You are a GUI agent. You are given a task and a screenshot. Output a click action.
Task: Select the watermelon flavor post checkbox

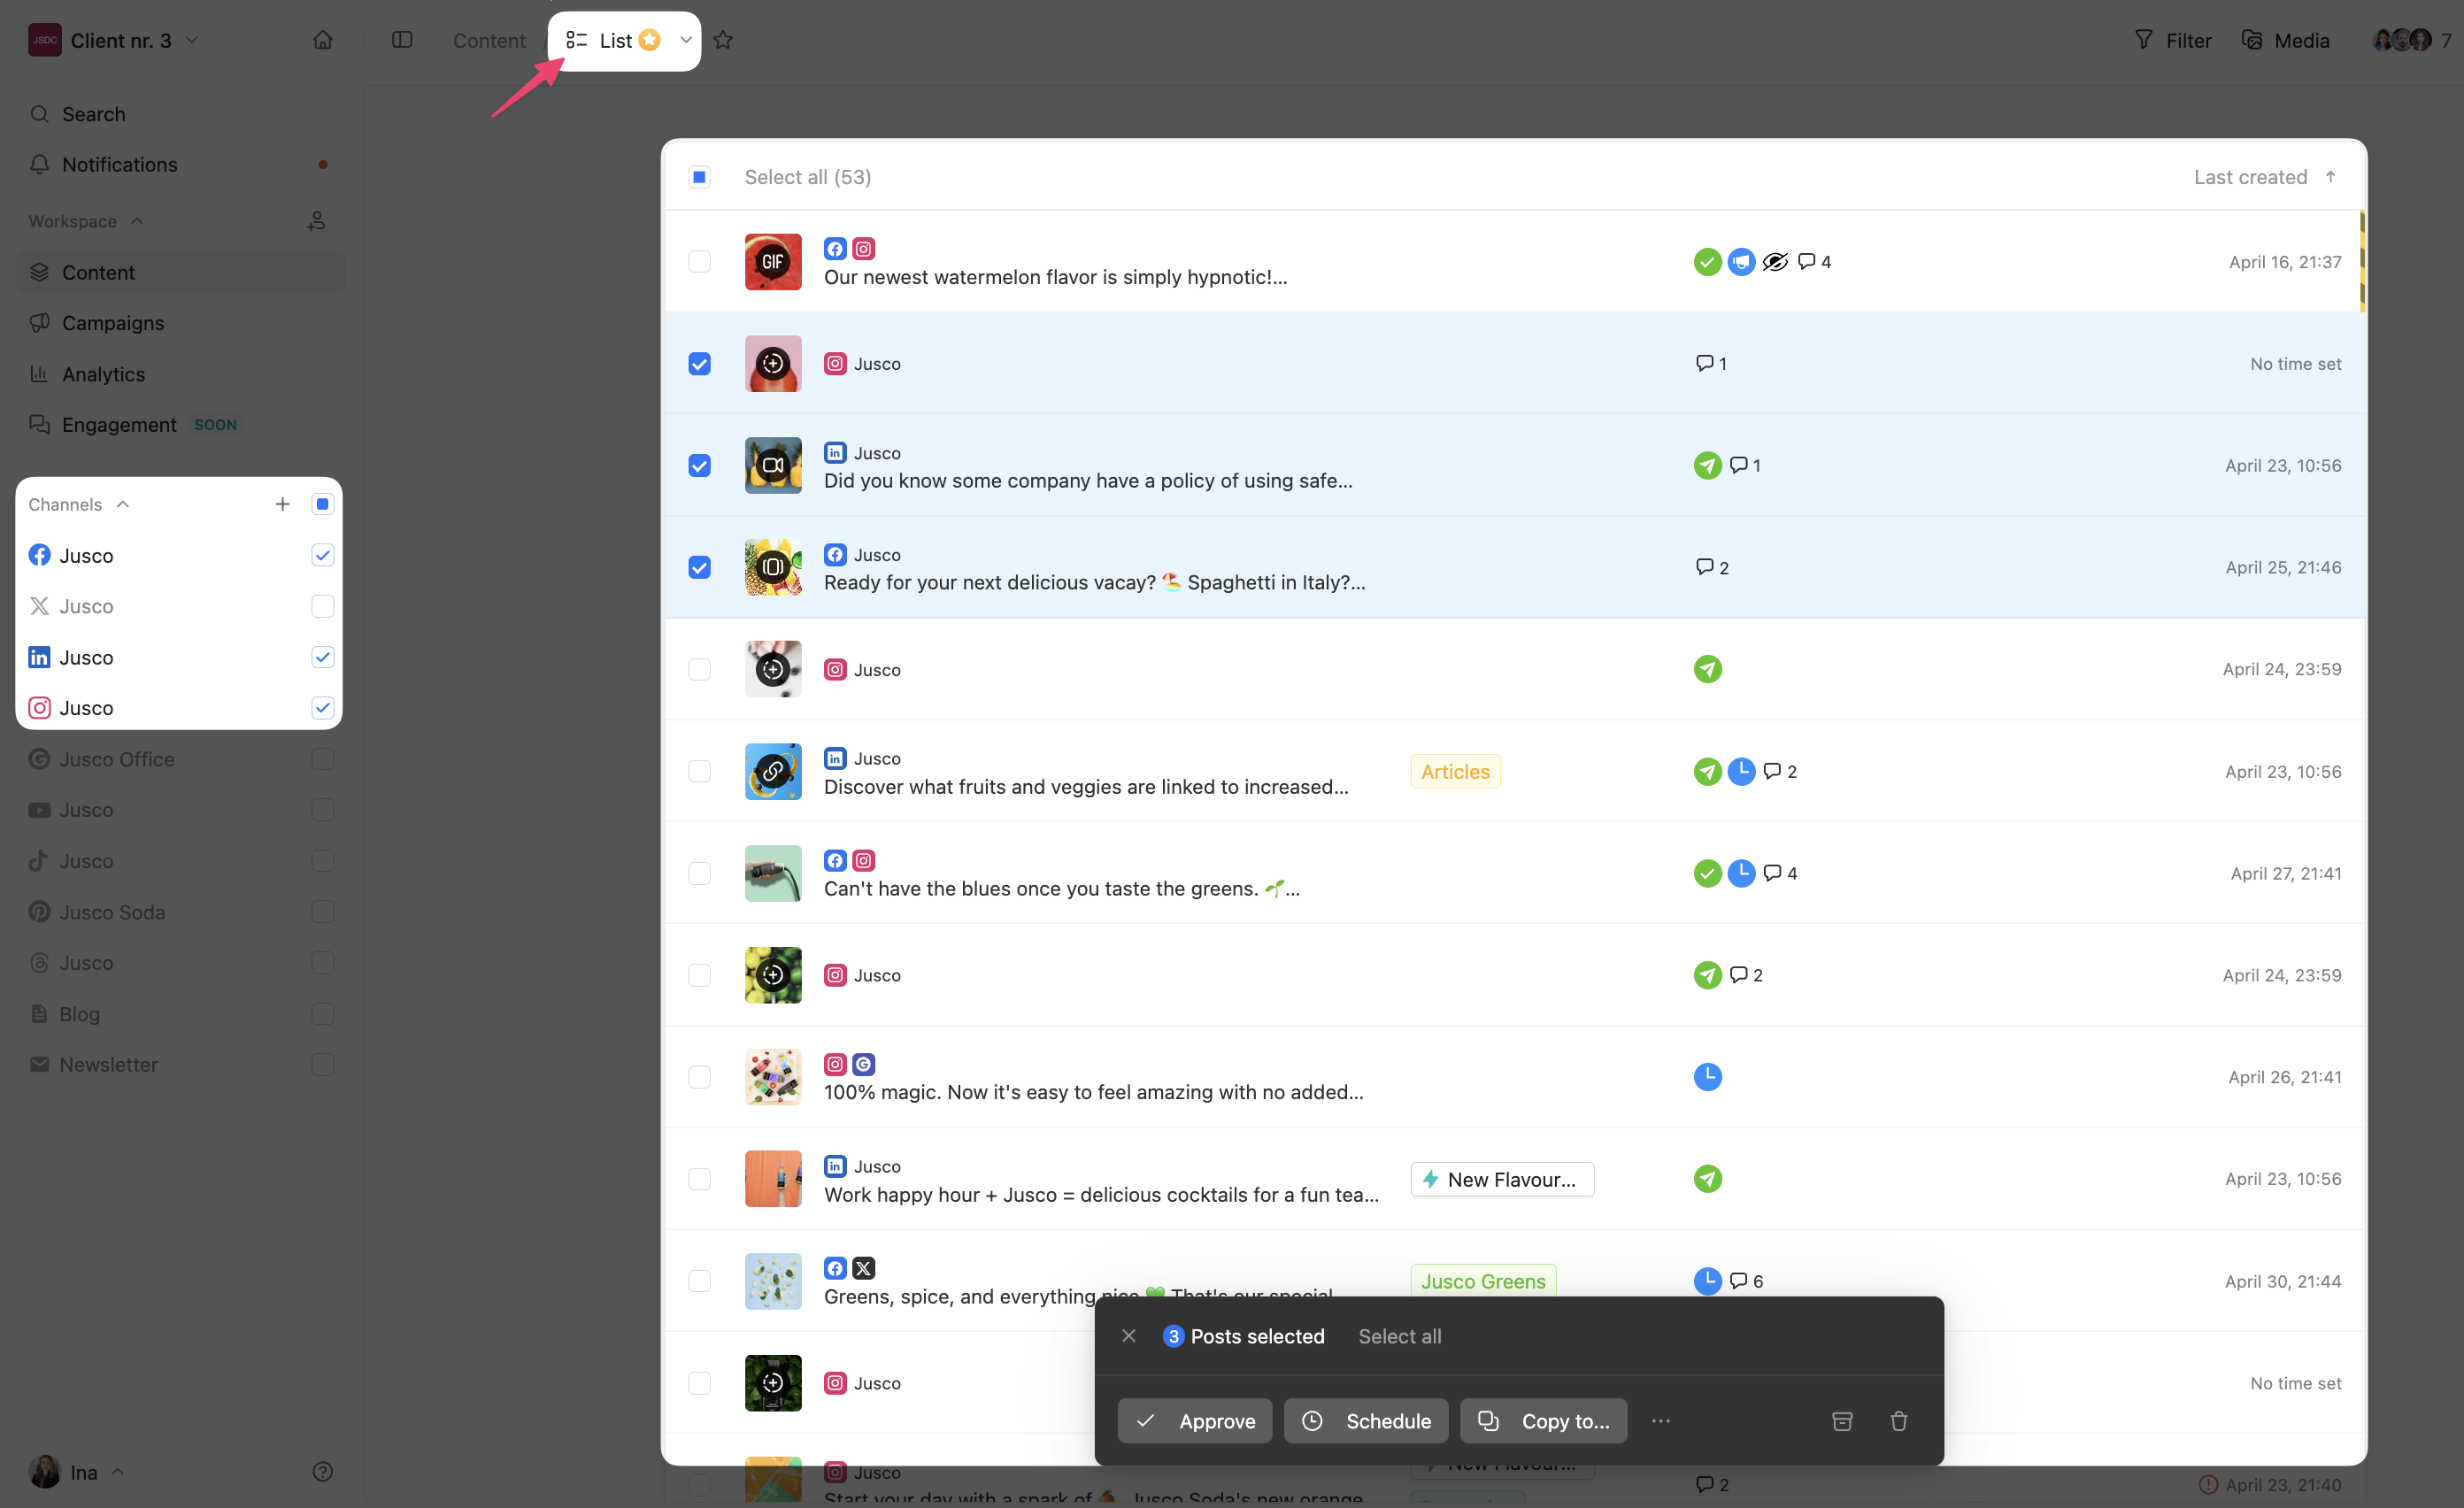[x=699, y=262]
